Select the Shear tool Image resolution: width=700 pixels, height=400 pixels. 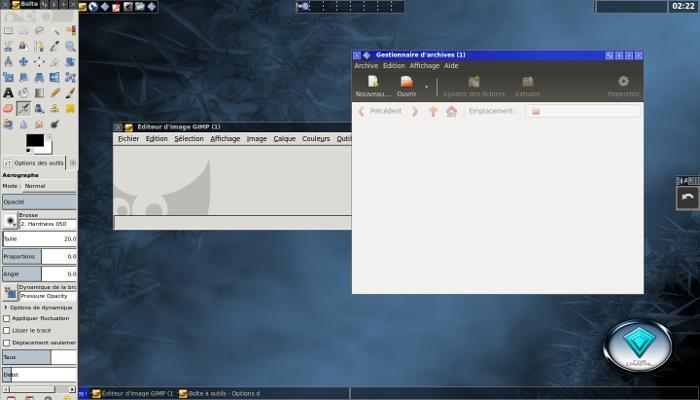pos(24,78)
